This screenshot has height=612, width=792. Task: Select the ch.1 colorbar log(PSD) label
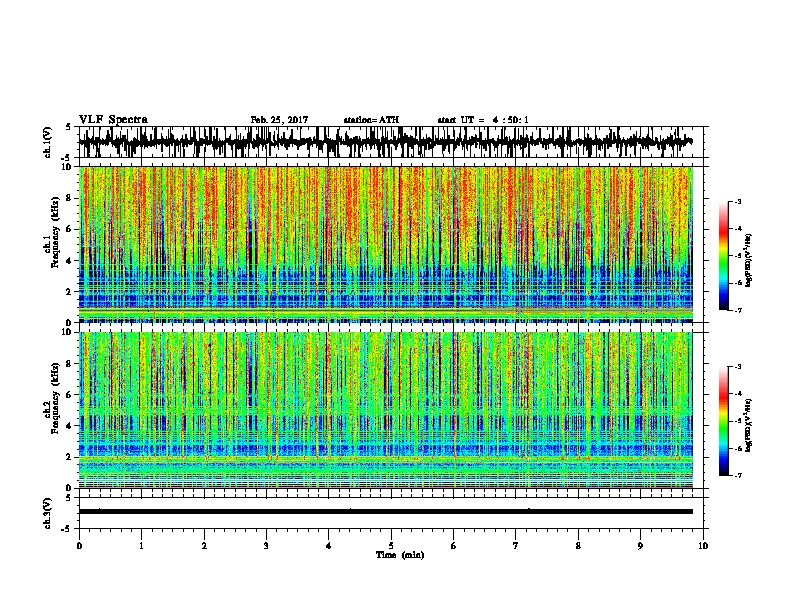tap(749, 261)
